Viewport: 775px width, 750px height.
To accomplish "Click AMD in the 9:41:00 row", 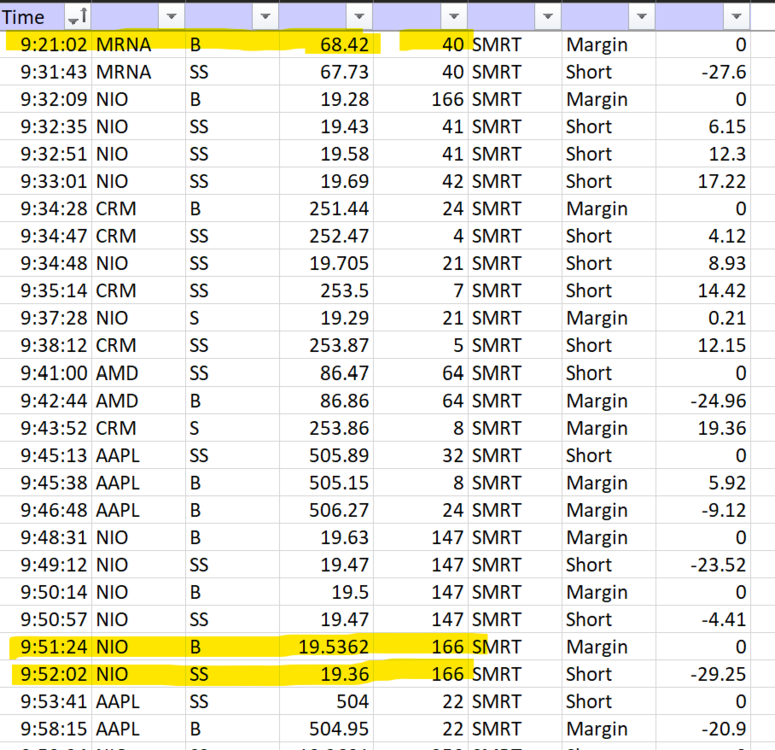I will tap(138, 373).
